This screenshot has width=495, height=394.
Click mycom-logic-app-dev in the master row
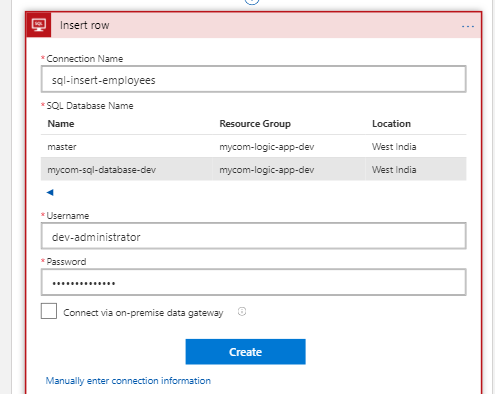tap(267, 147)
